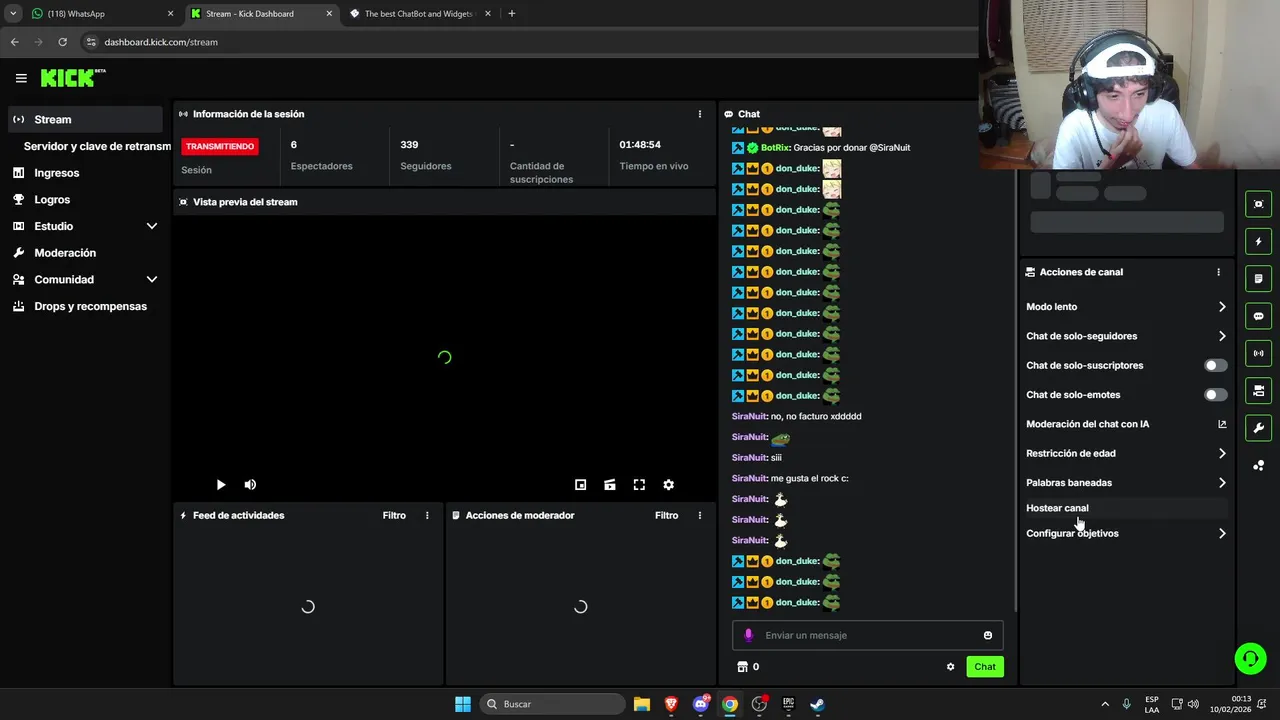Enter fullscreen on stream preview
This screenshot has width=1280, height=720.
coord(639,485)
